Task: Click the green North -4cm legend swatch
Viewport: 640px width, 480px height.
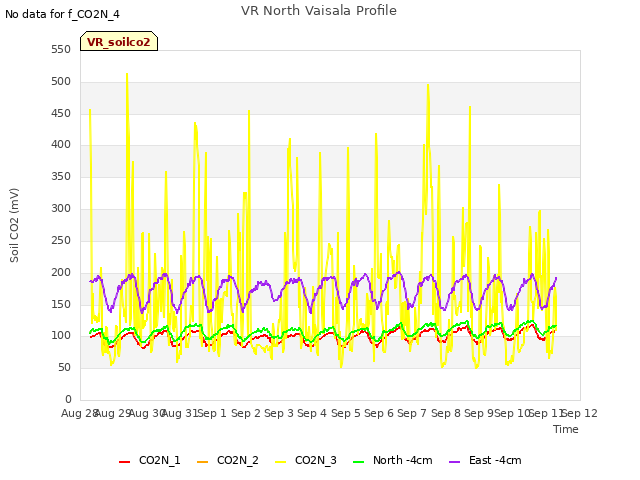Action: pos(358,461)
